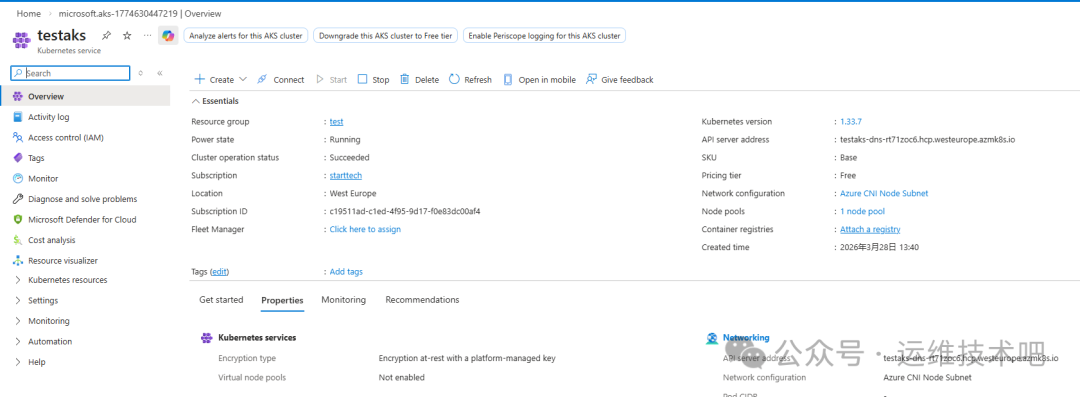1080x397 pixels.
Task: Click the Activity log icon
Action: point(17,117)
